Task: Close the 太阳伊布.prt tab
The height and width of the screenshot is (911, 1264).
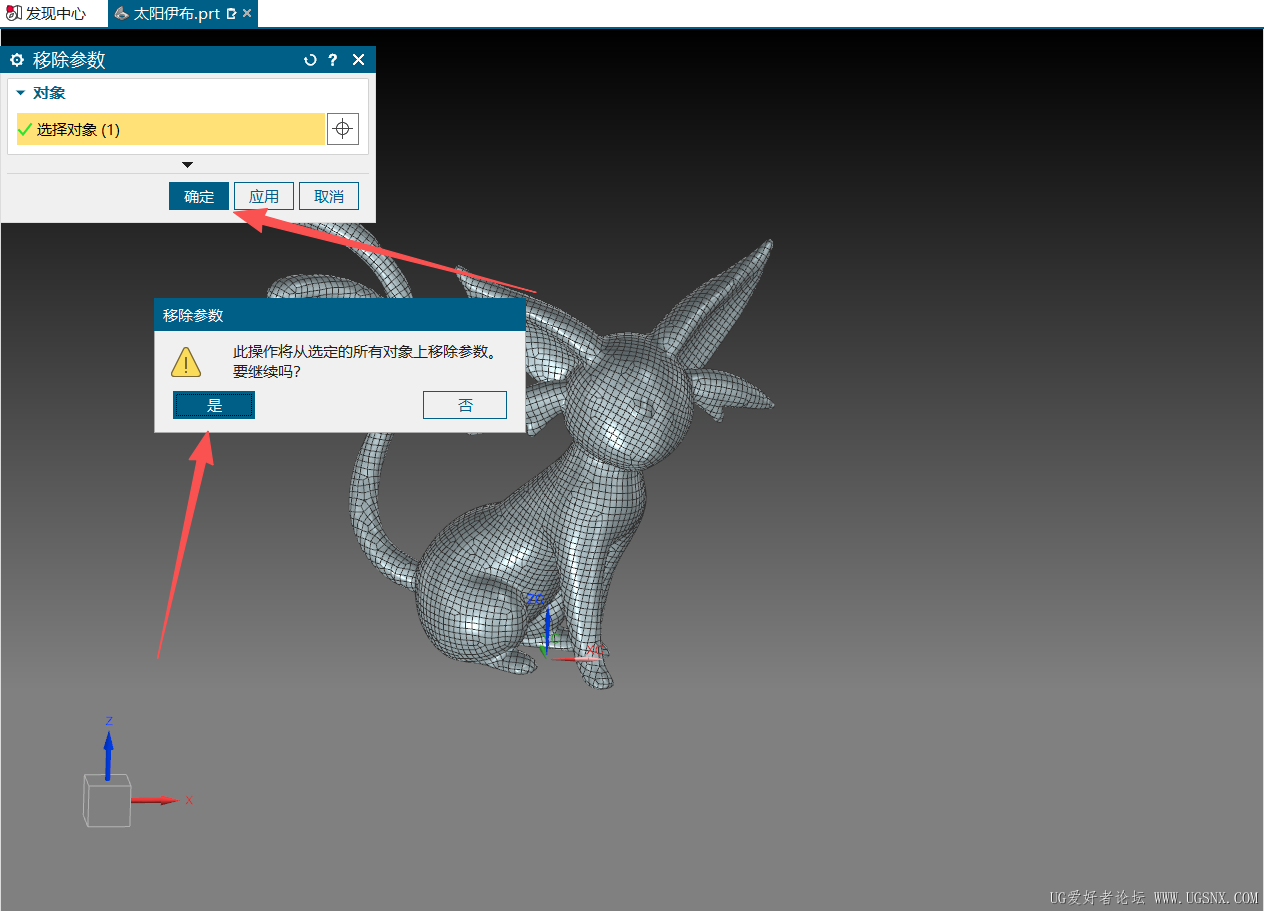Action: click(x=247, y=14)
